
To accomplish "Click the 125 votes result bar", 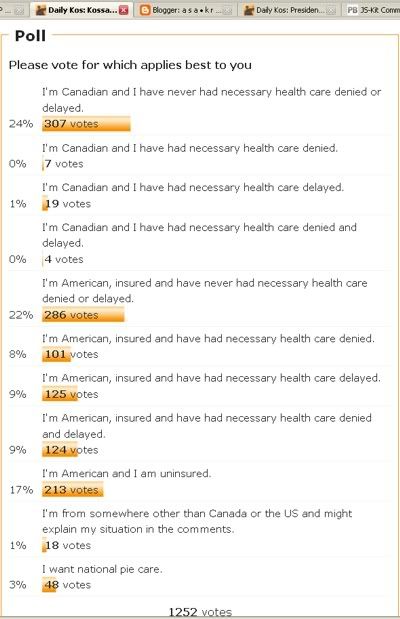I will 60,394.
